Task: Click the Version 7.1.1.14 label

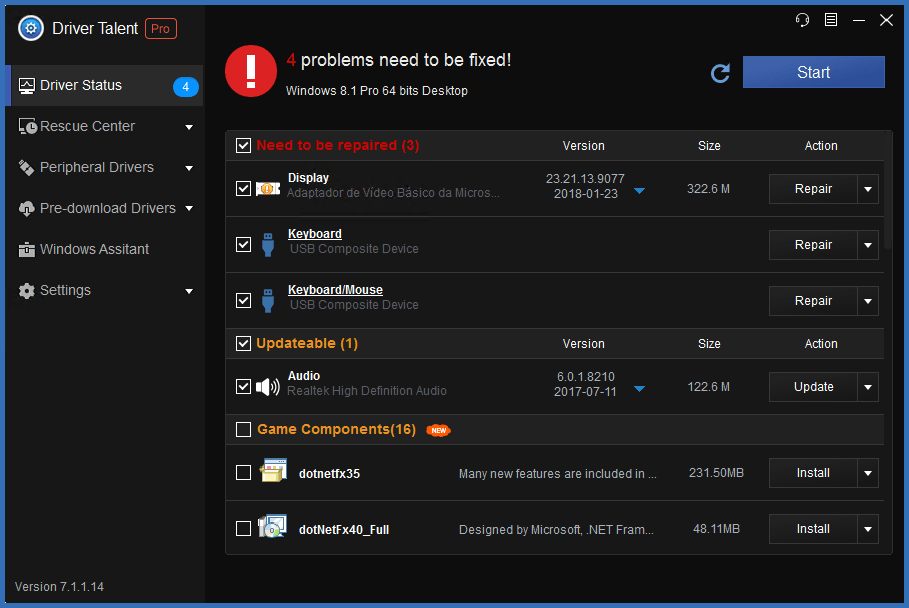Action: (59, 587)
